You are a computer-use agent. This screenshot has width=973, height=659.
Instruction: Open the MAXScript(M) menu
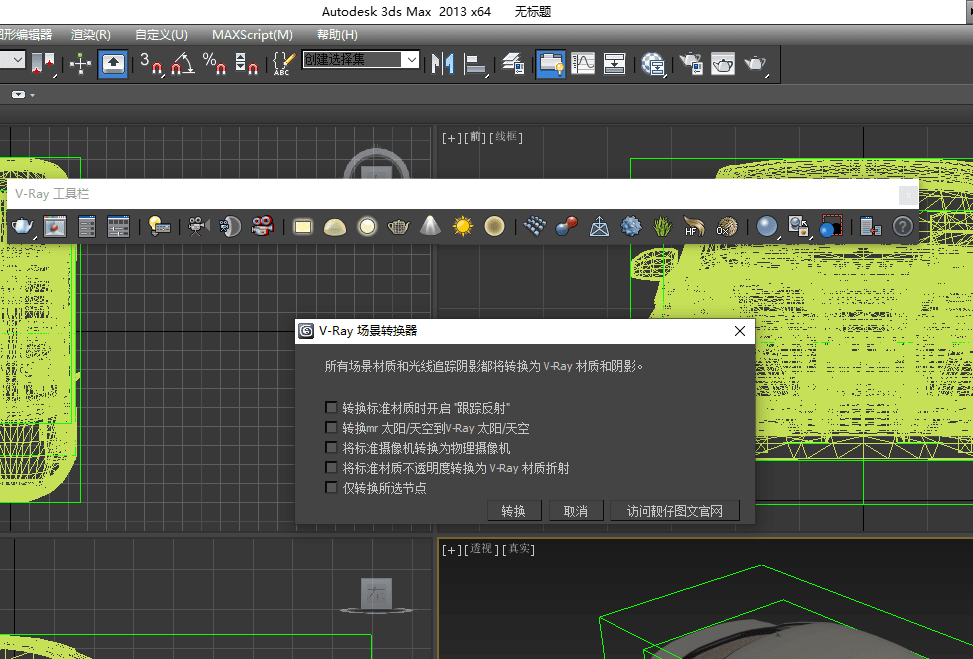(x=252, y=35)
